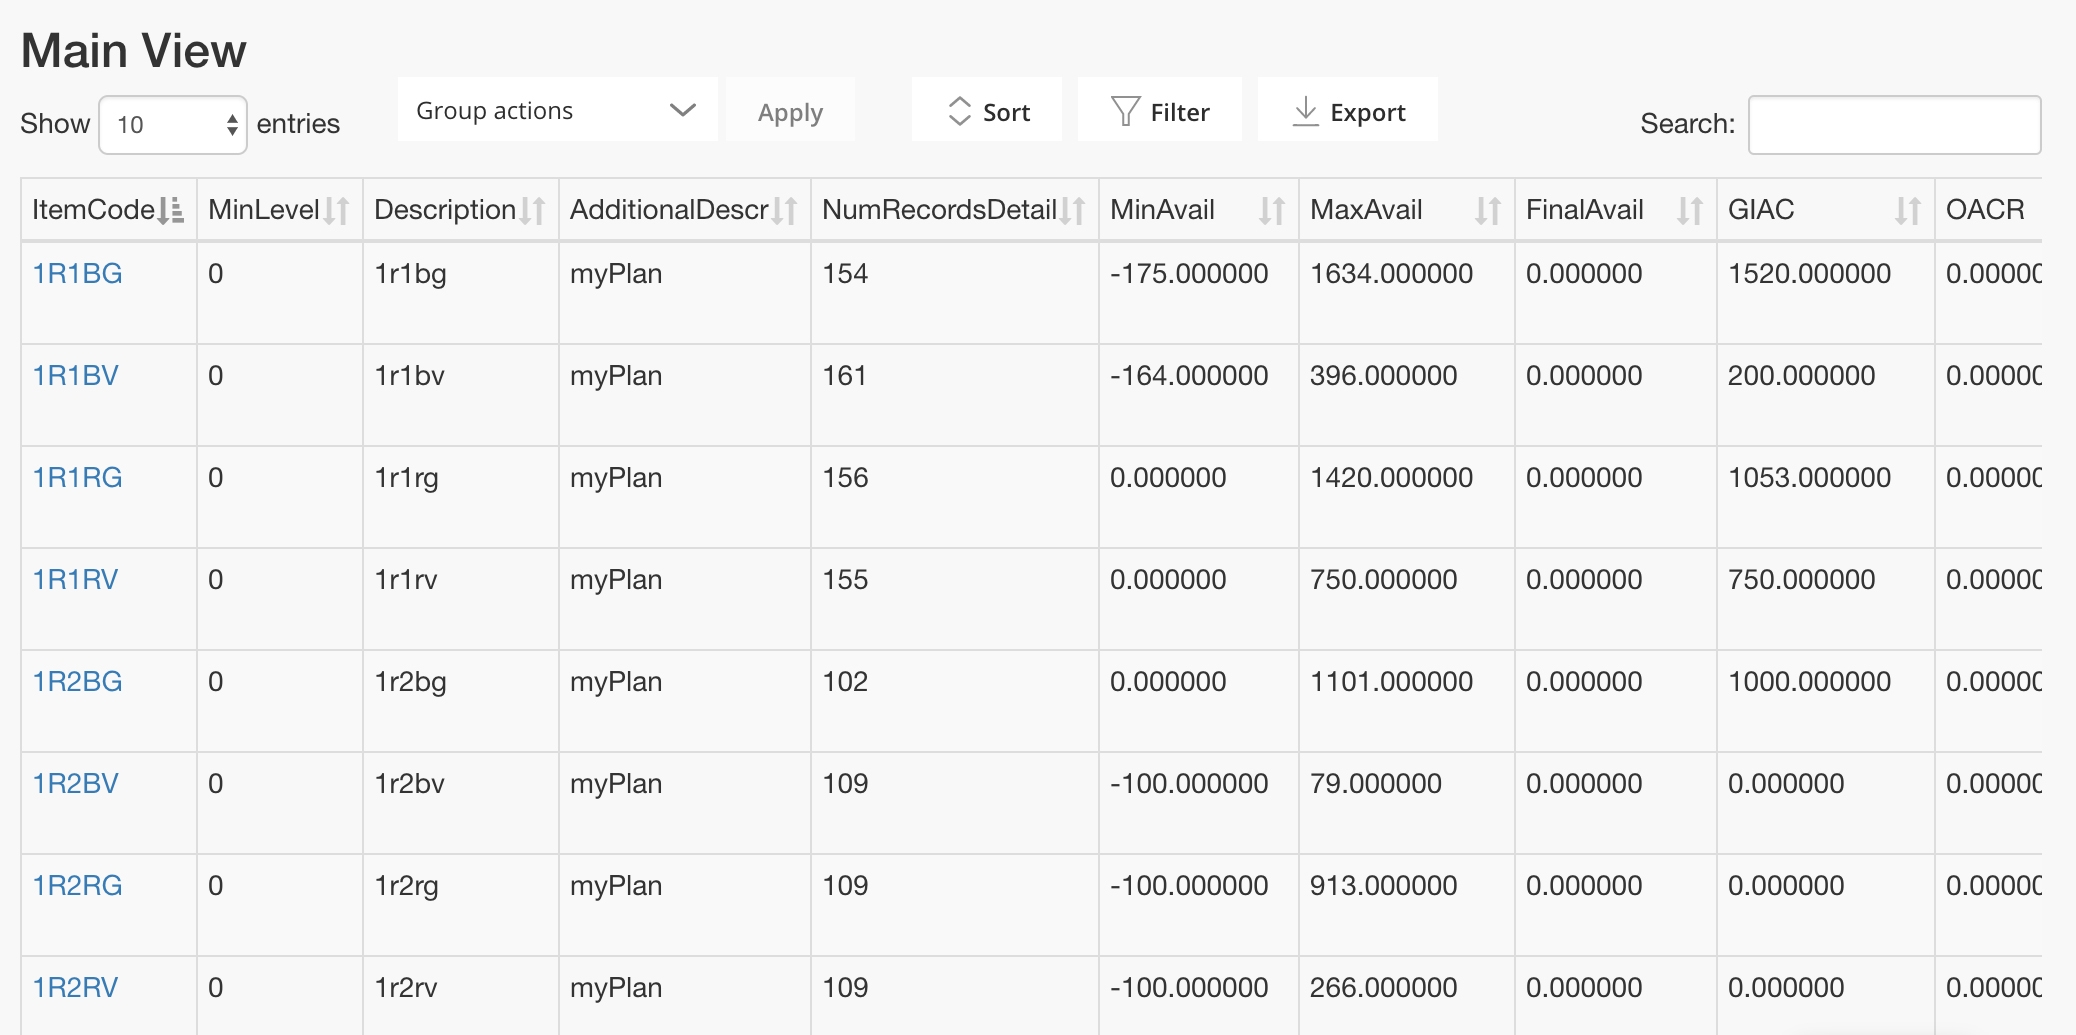Select the ItemCode column header

pos(90,210)
